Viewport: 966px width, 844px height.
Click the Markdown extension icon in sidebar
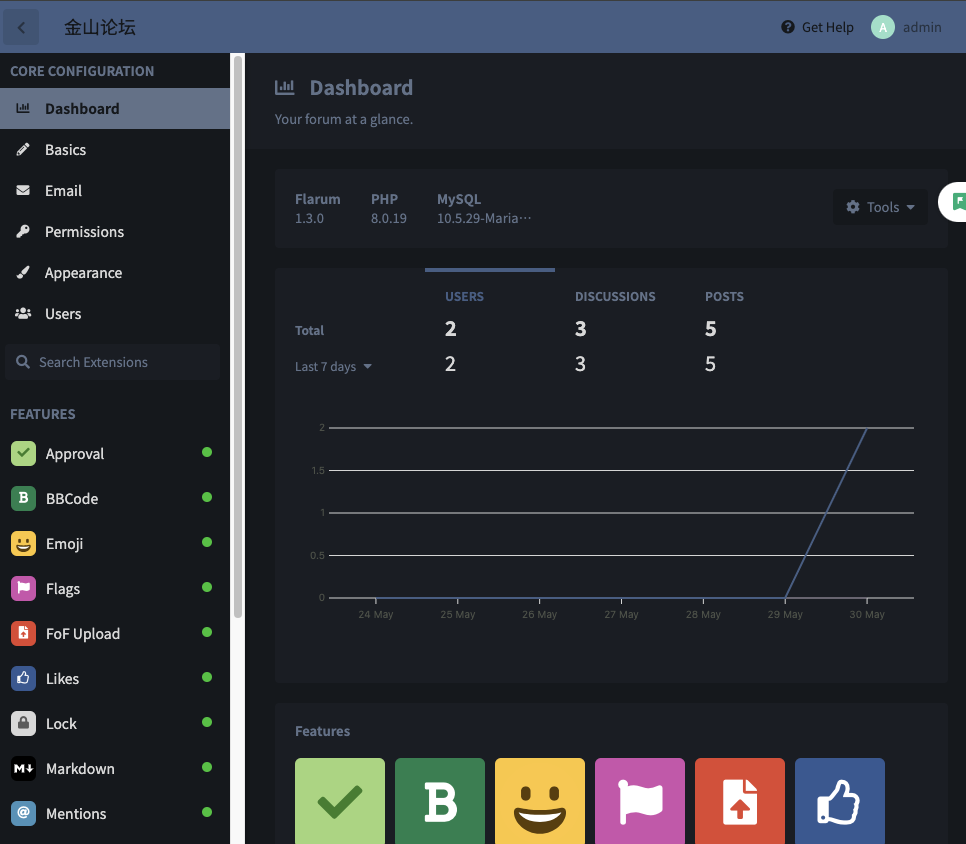(x=23, y=768)
